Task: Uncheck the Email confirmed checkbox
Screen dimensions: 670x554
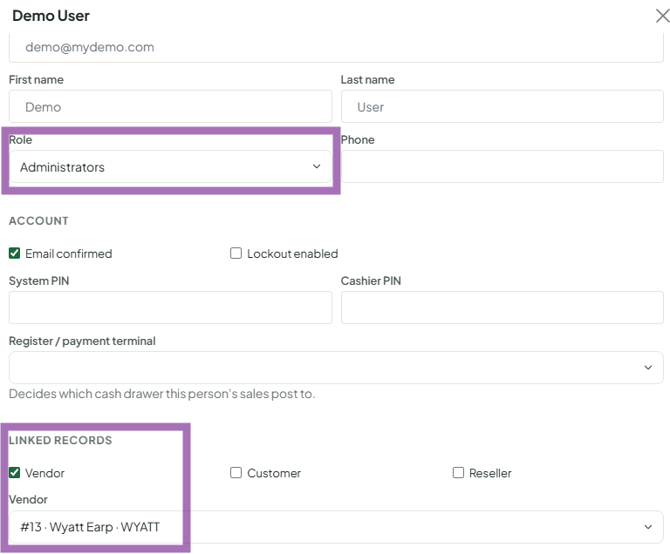Action: tap(15, 253)
